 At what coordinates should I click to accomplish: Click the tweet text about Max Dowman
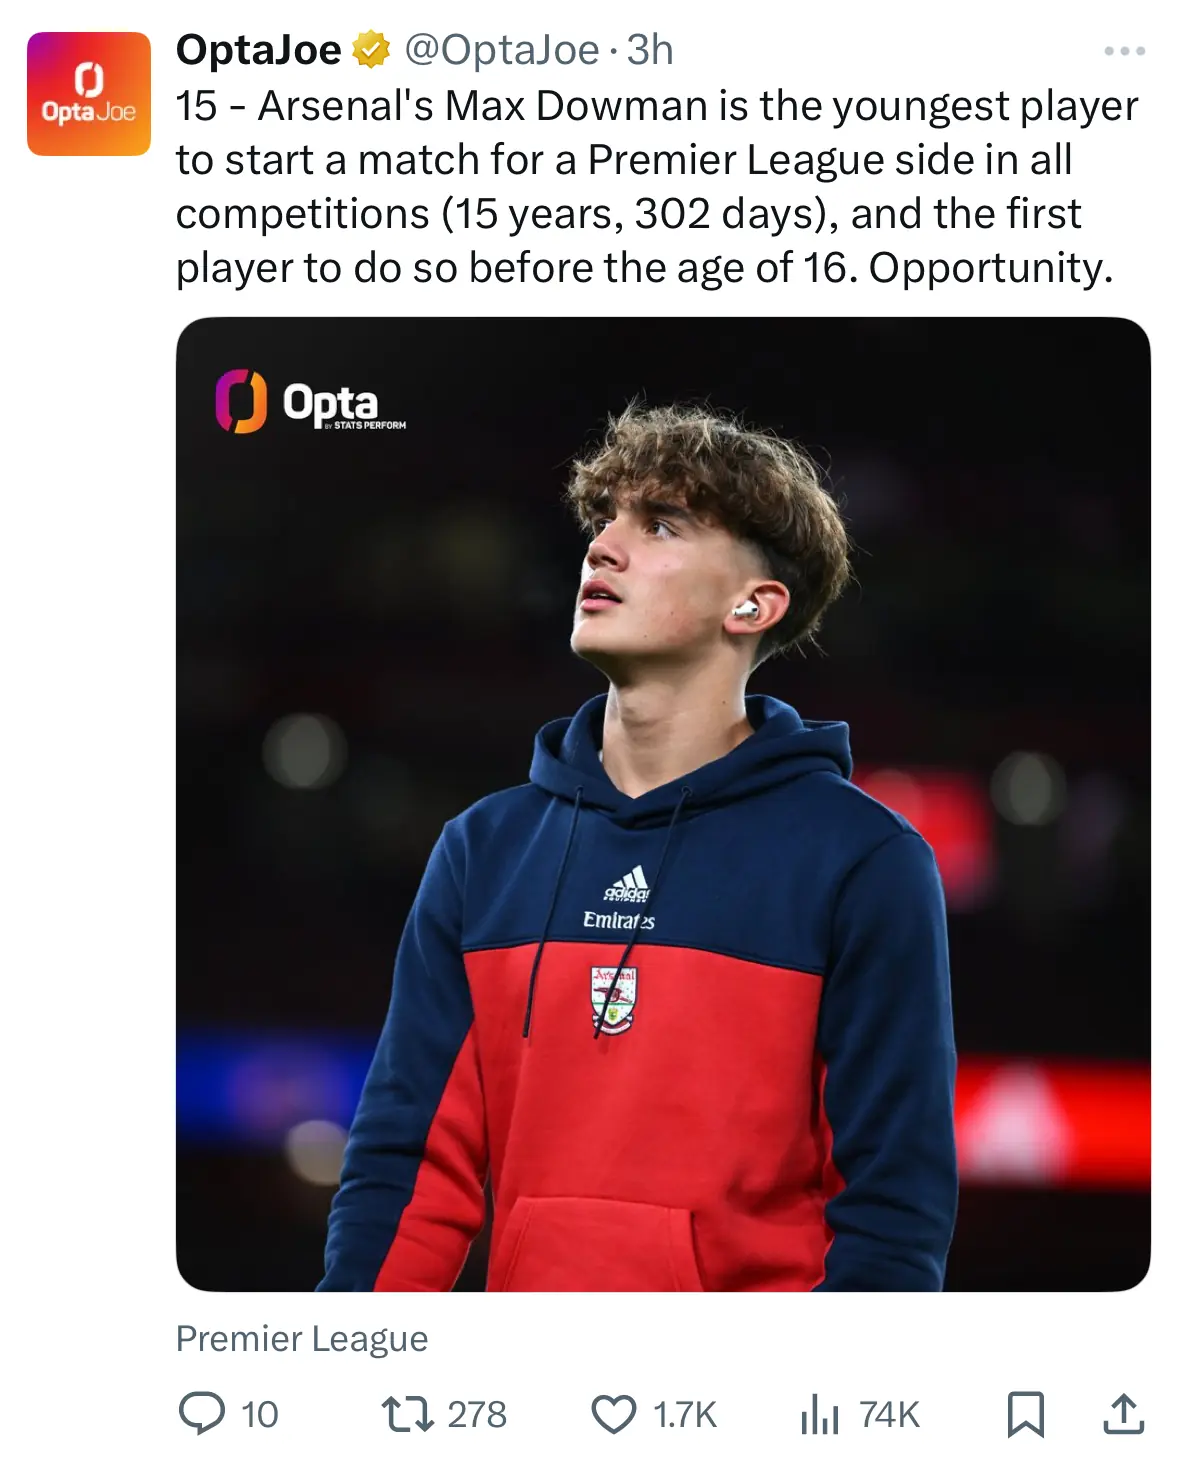[x=656, y=187]
